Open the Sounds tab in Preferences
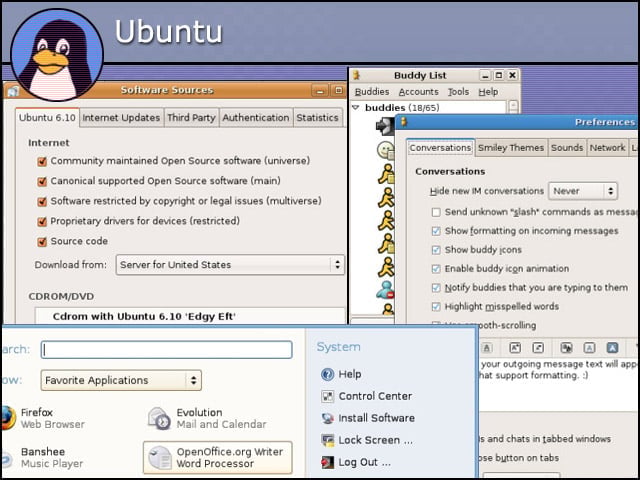 (x=567, y=148)
